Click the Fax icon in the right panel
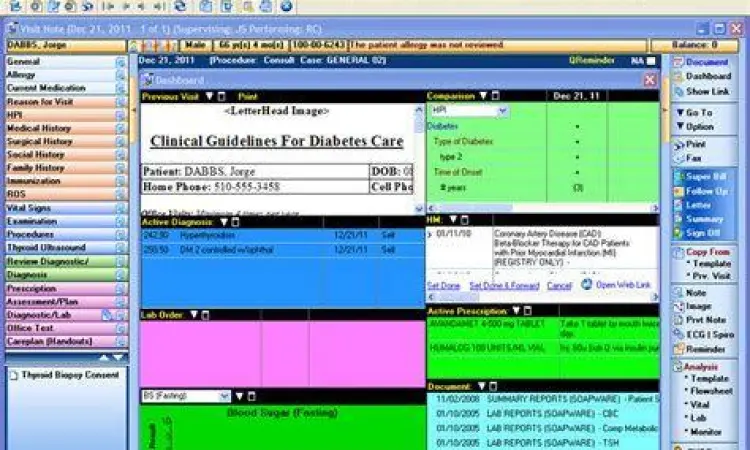Viewport: 750px width, 450px height. 678,158
